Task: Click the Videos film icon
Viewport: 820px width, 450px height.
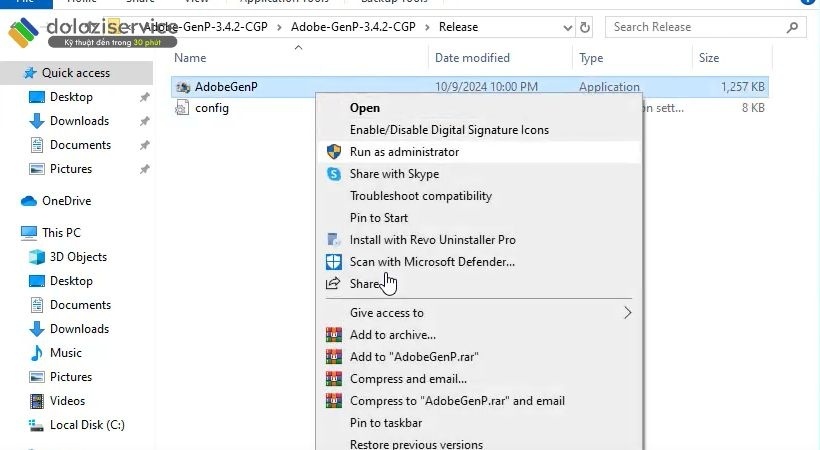Action: pyautogui.click(x=37, y=401)
